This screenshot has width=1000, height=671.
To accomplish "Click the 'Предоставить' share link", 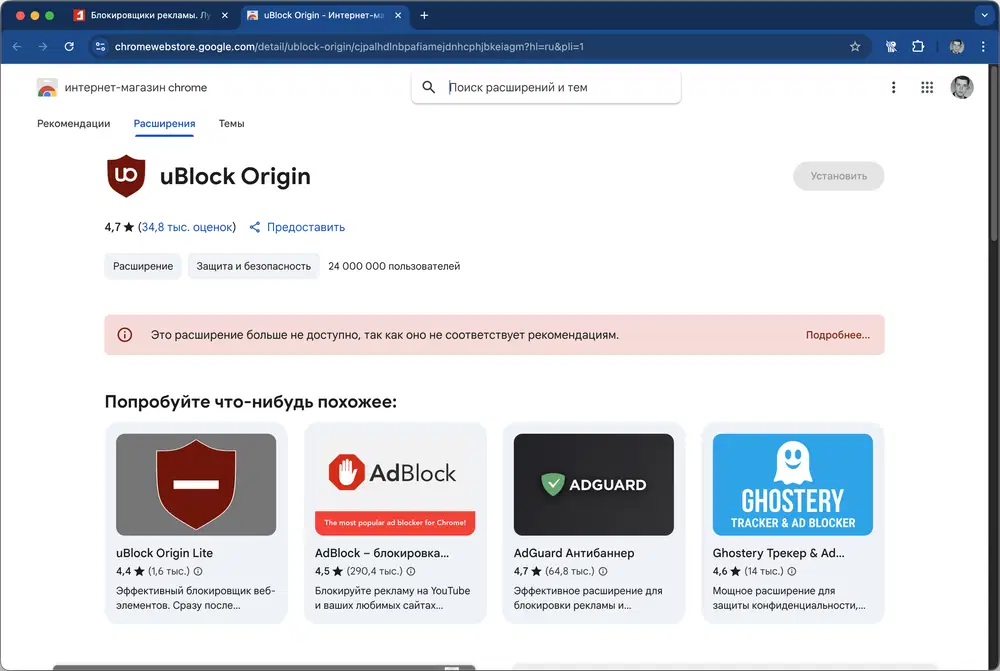I will [x=297, y=227].
